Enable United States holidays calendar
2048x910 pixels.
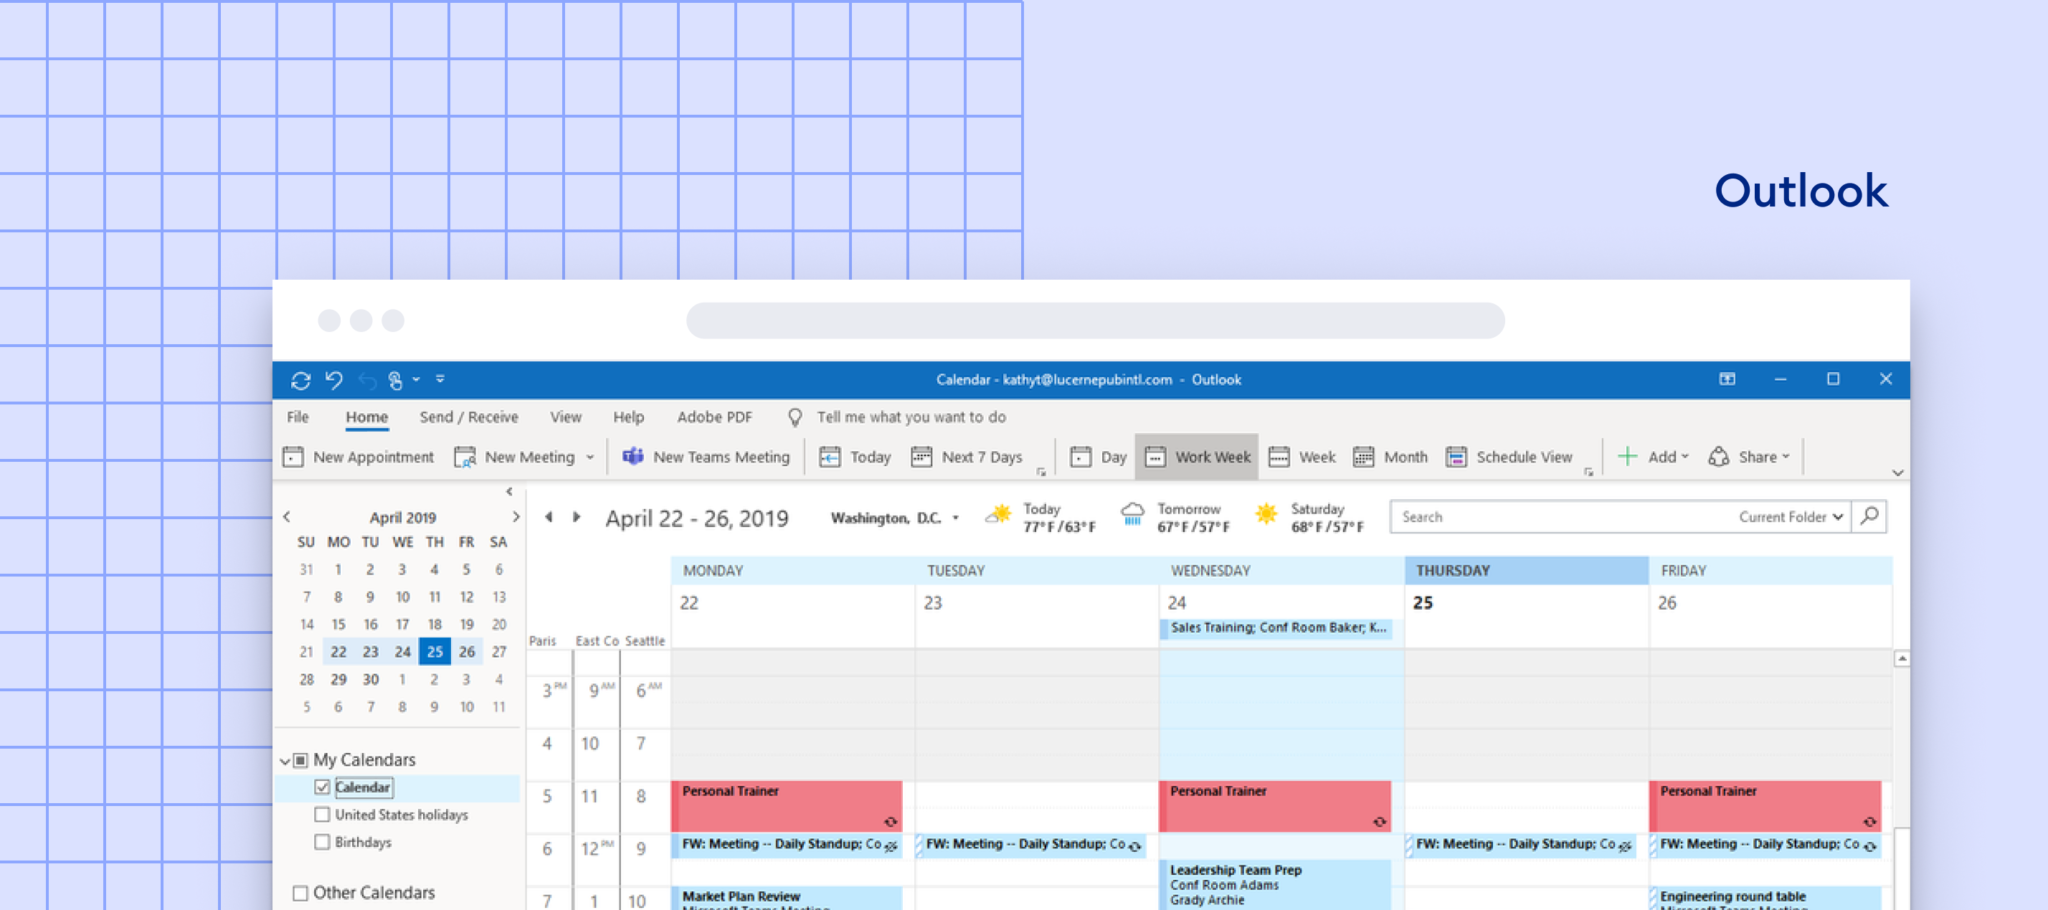tap(322, 815)
